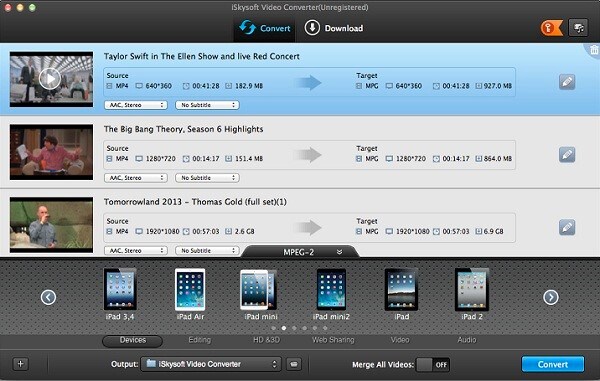Screen dimensions: 600x381
Task: Open the Editing category tab
Action: 199,340
